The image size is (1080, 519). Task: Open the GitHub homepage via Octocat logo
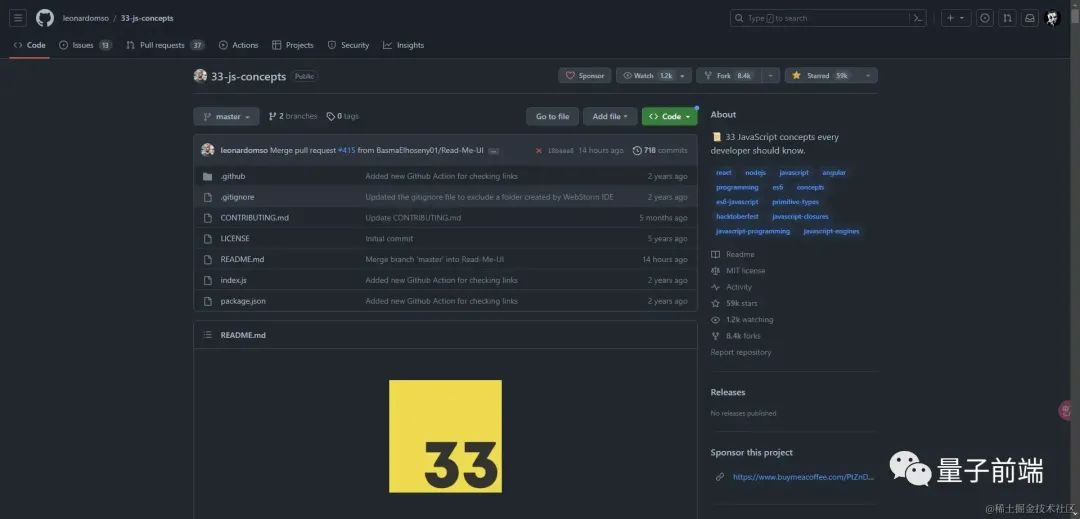45,18
